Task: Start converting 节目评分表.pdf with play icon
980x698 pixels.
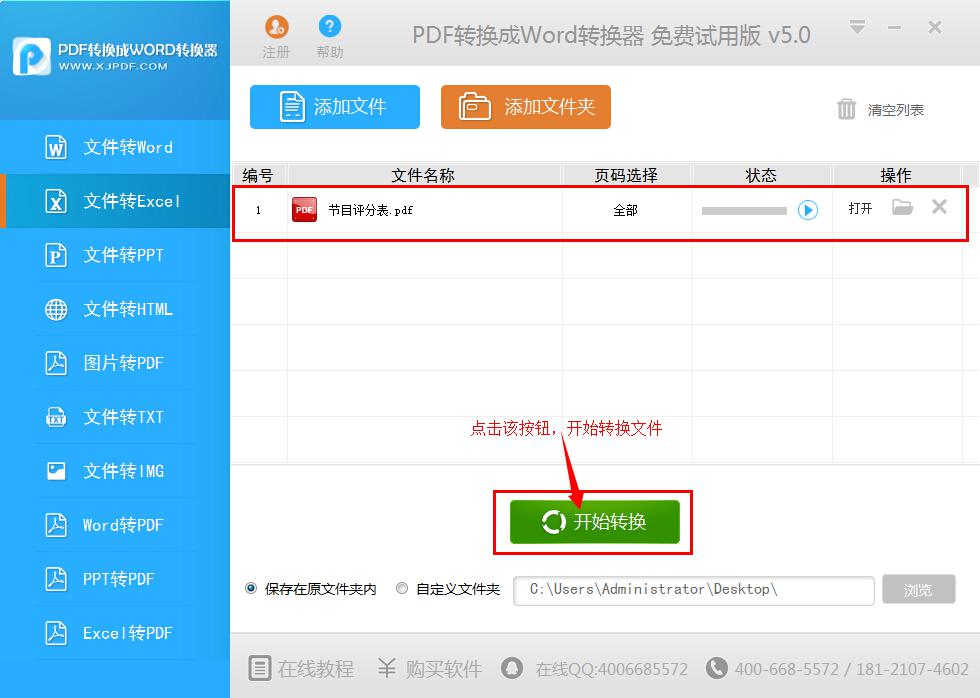Action: (808, 210)
